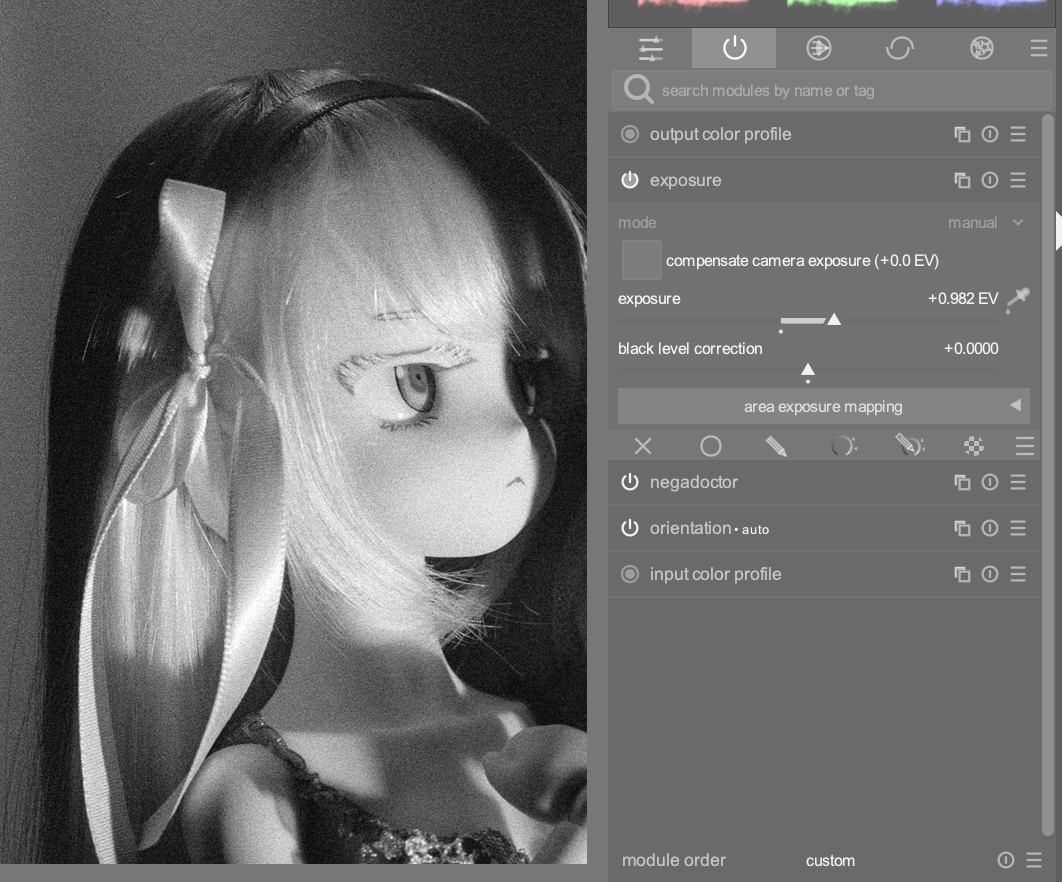This screenshot has height=882, width=1062.
Task: Switch to the active modules tab
Action: click(x=734, y=48)
